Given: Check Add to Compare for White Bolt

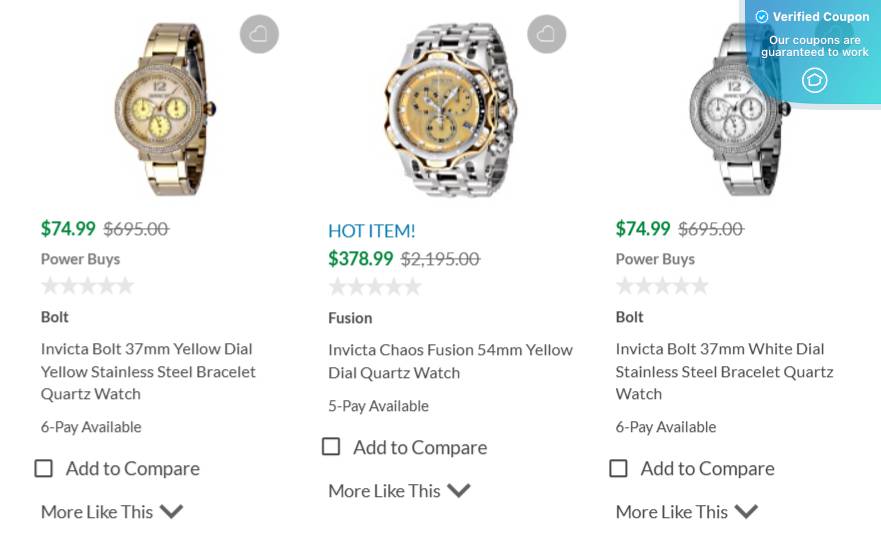Looking at the screenshot, I should tap(619, 468).
